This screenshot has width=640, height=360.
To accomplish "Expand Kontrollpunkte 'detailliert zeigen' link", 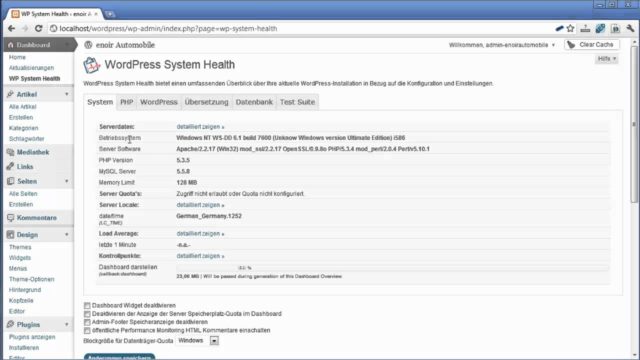I will click(x=200, y=256).
